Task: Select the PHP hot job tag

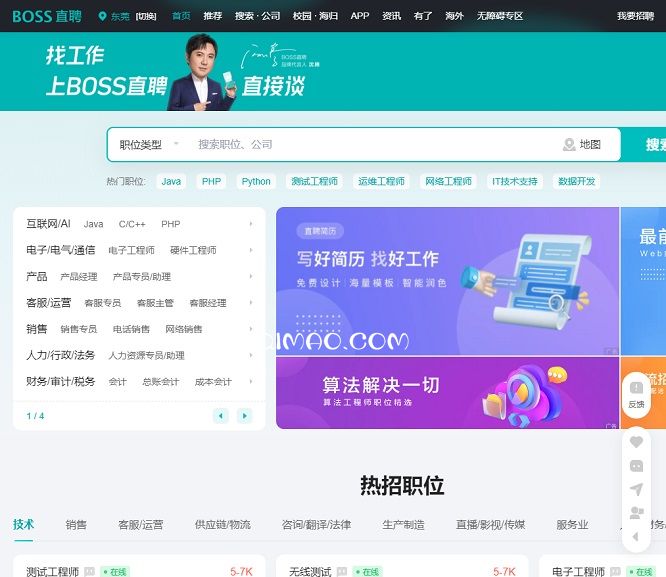Action: 211,181
